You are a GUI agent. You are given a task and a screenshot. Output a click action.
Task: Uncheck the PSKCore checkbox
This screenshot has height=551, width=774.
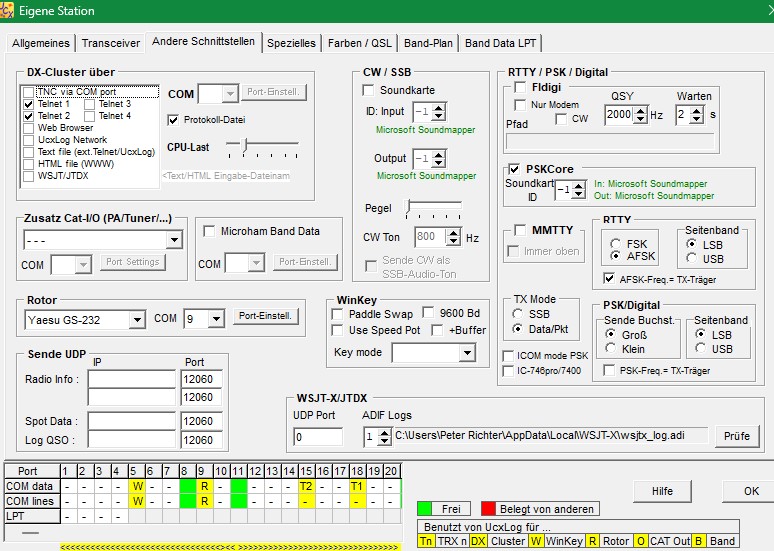pos(515,169)
